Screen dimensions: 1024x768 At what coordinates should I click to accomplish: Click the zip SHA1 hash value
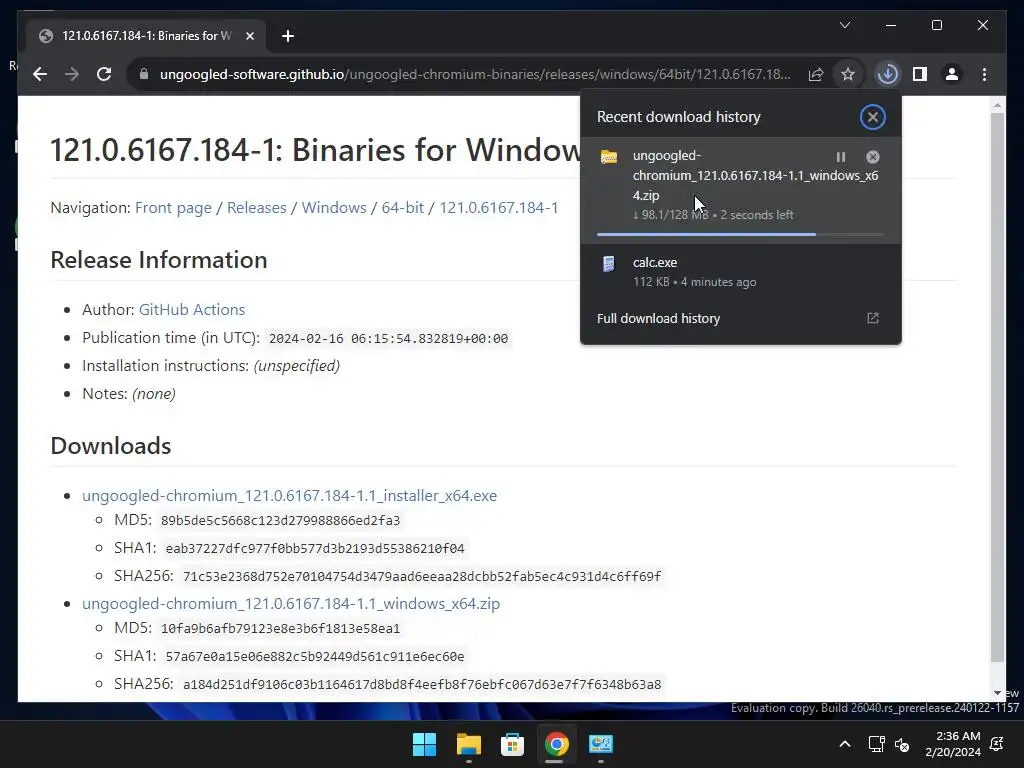tap(315, 656)
